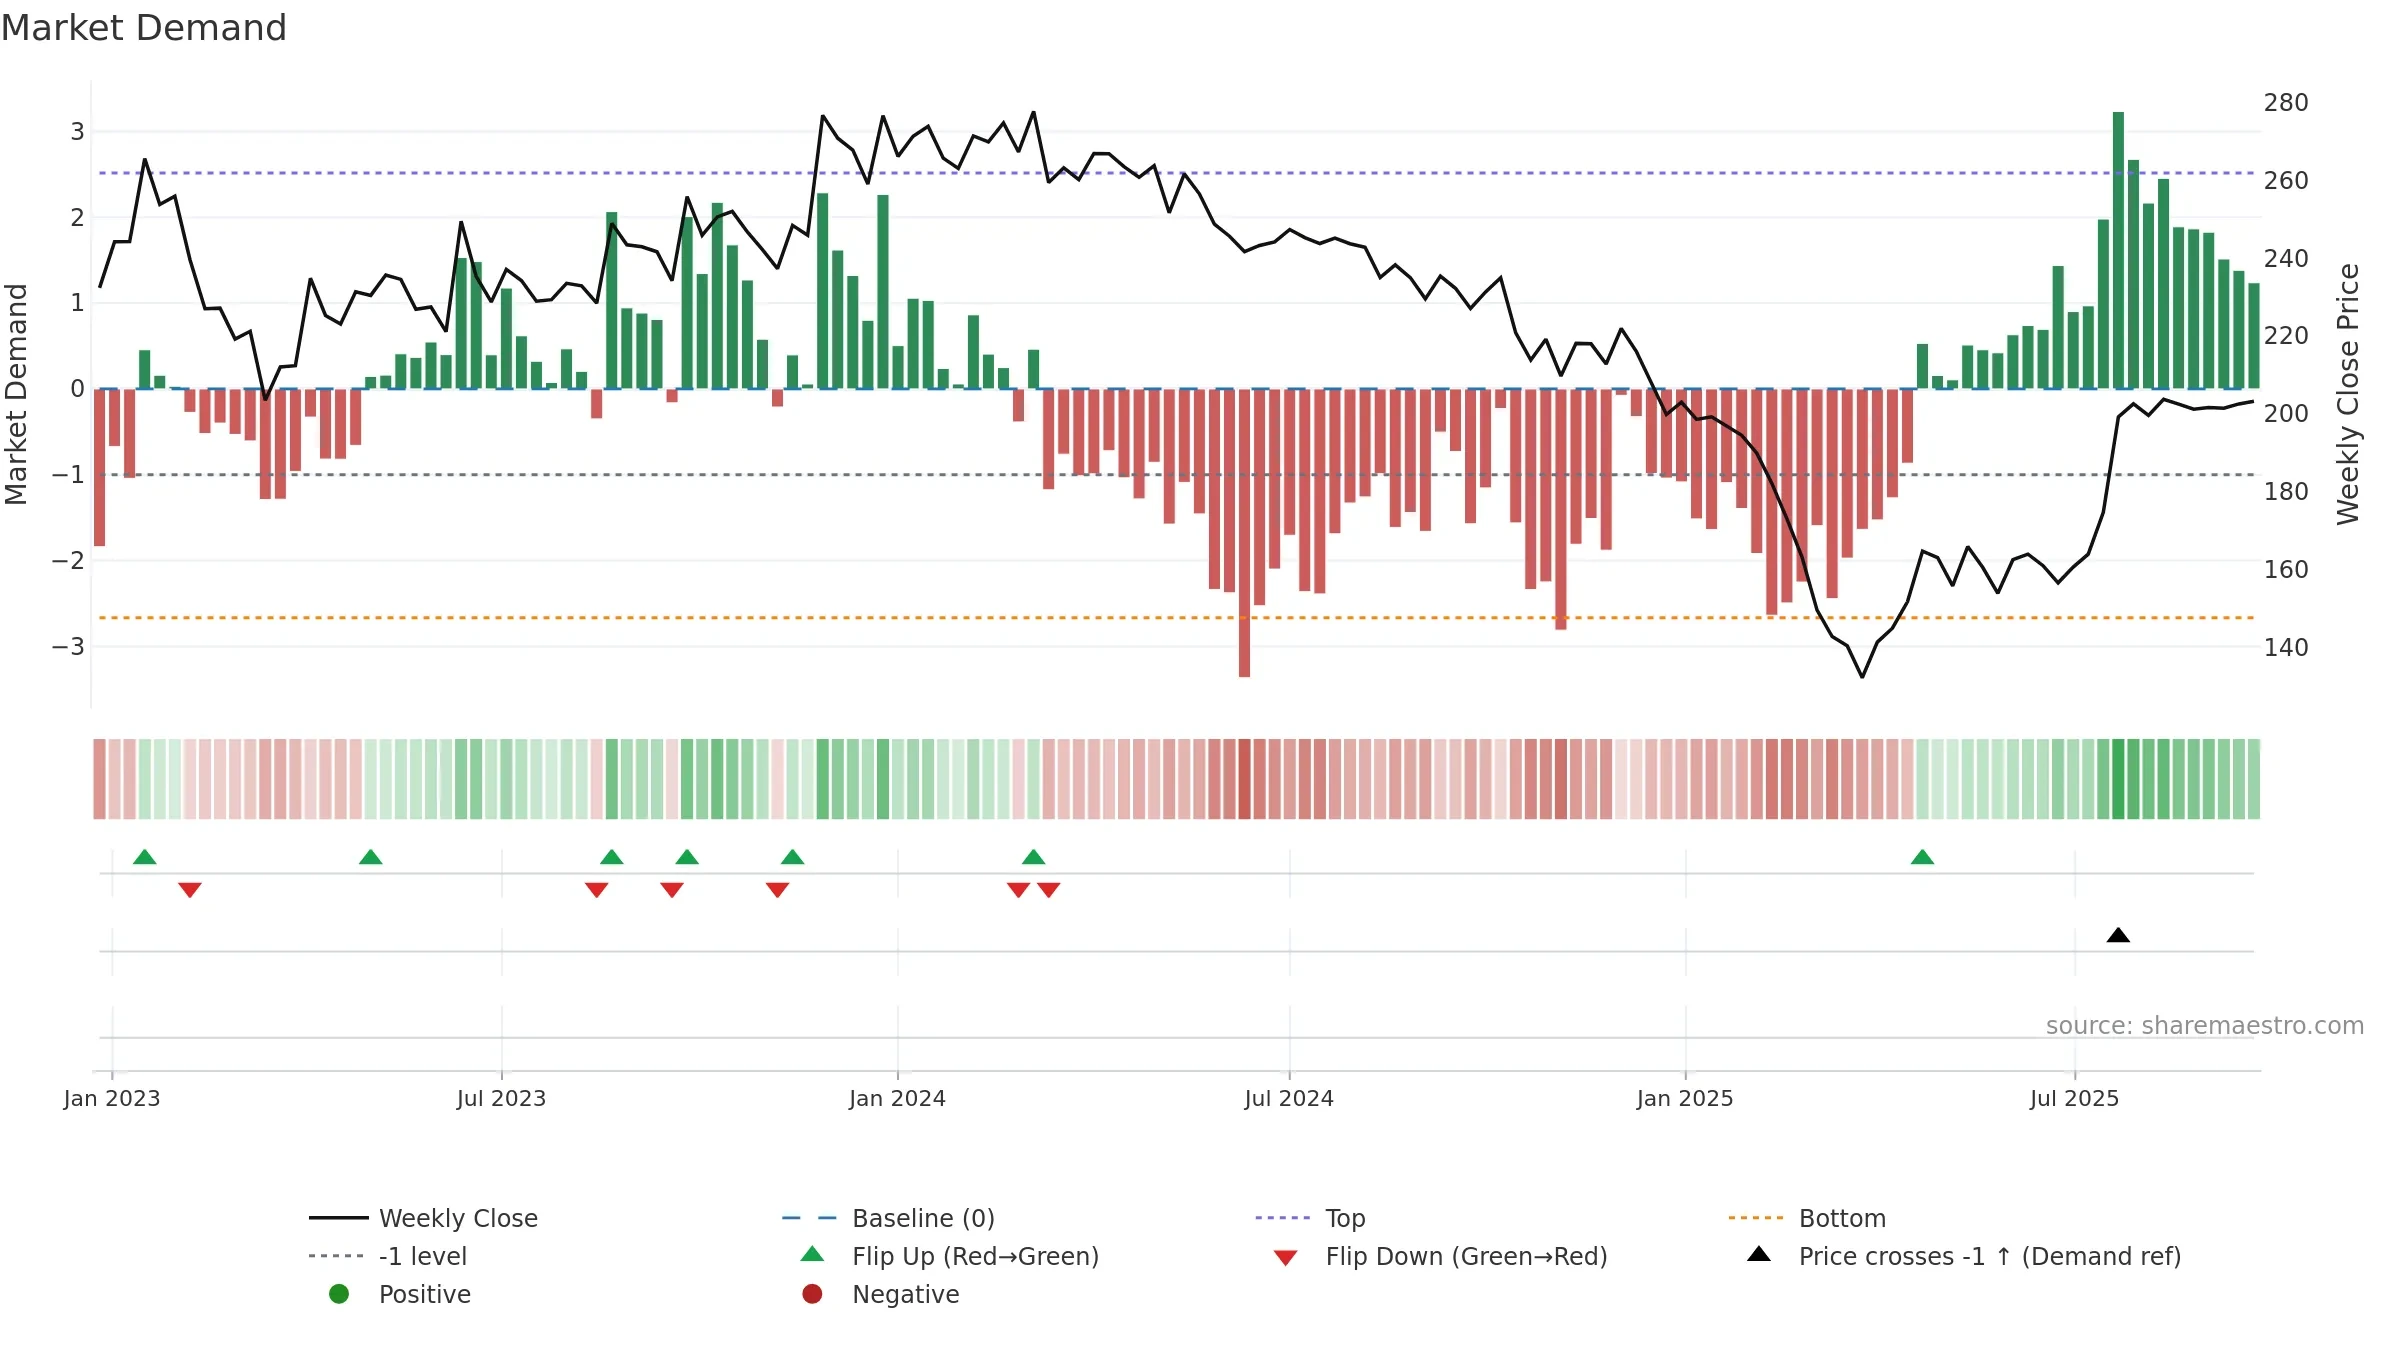Click the deepest red demand bar near June 2024

(x=1244, y=533)
